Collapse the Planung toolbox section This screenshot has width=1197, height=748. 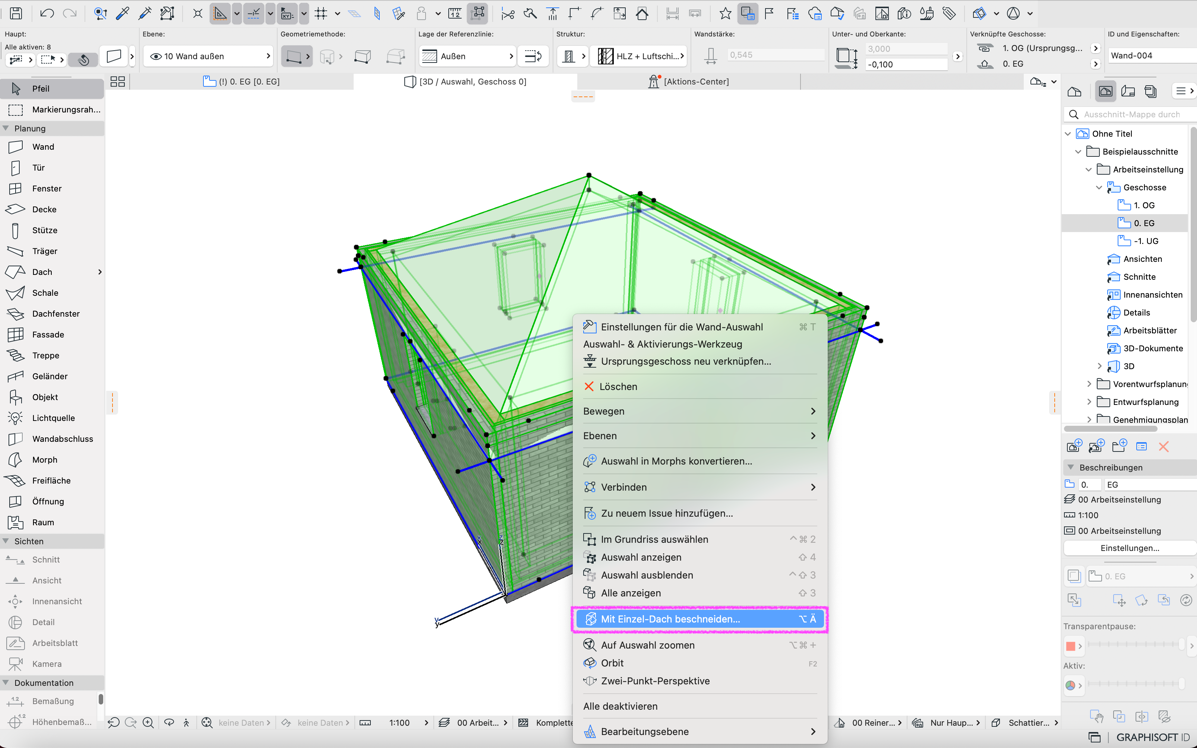pos(6,128)
